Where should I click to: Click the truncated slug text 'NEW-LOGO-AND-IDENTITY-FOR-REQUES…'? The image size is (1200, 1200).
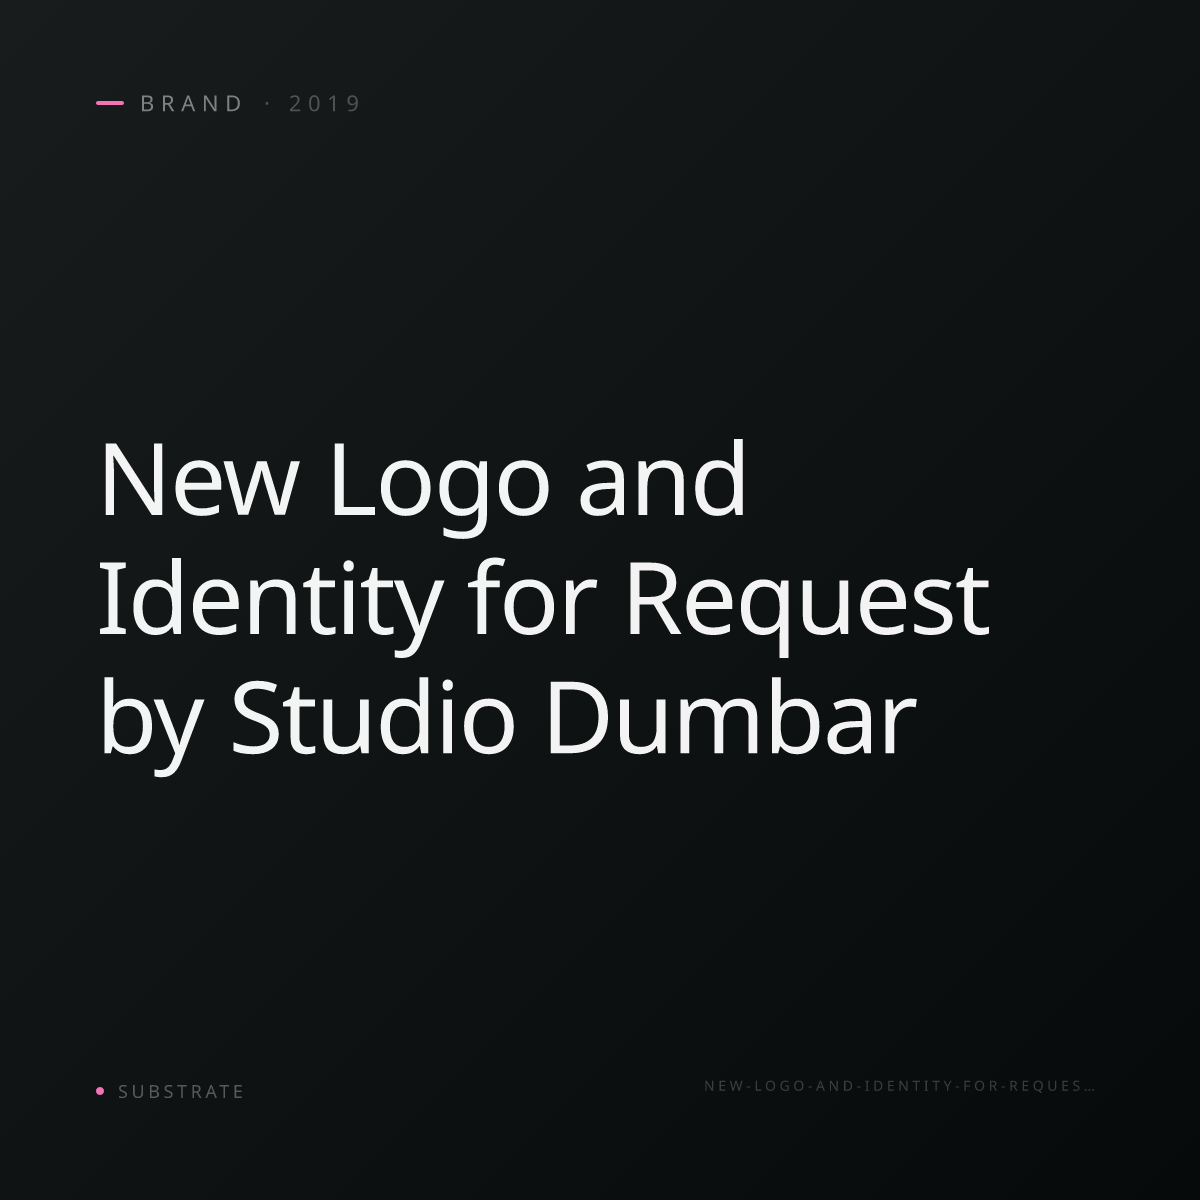point(900,1086)
